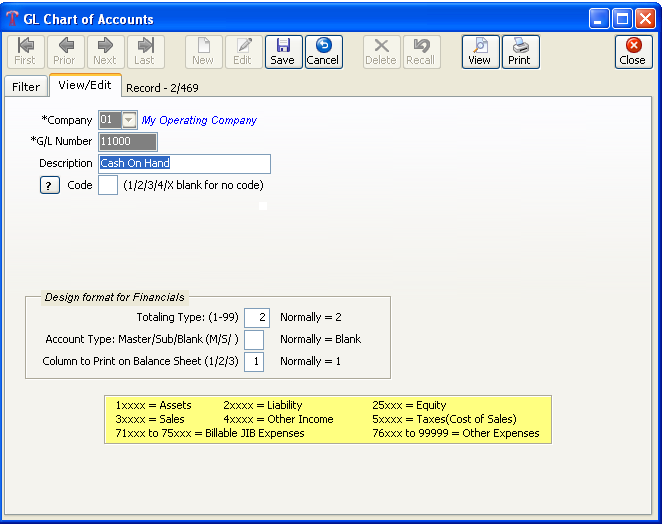Cancel the current edits

point(323,52)
